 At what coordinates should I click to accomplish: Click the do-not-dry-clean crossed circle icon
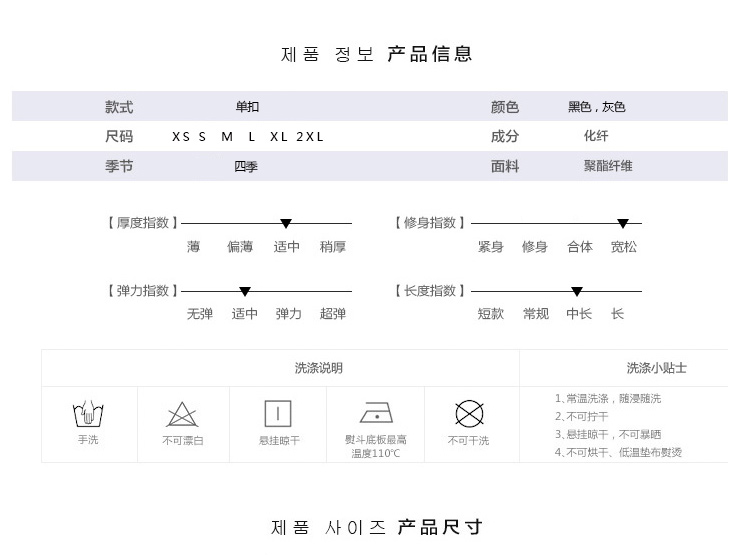click(469, 413)
